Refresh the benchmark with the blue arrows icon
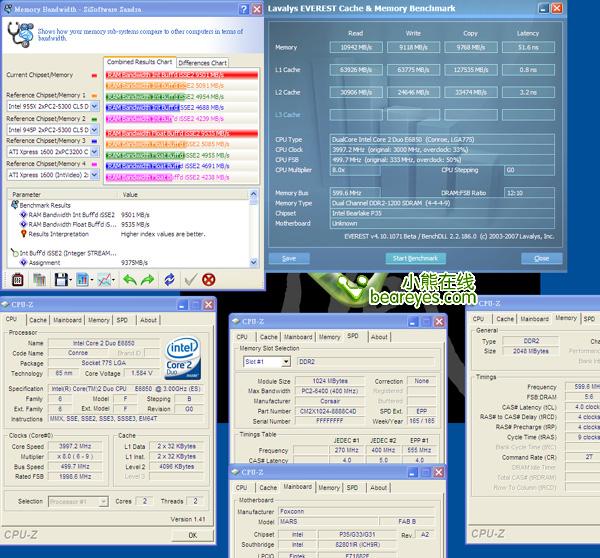This screenshot has width=600, height=558. pos(170,280)
